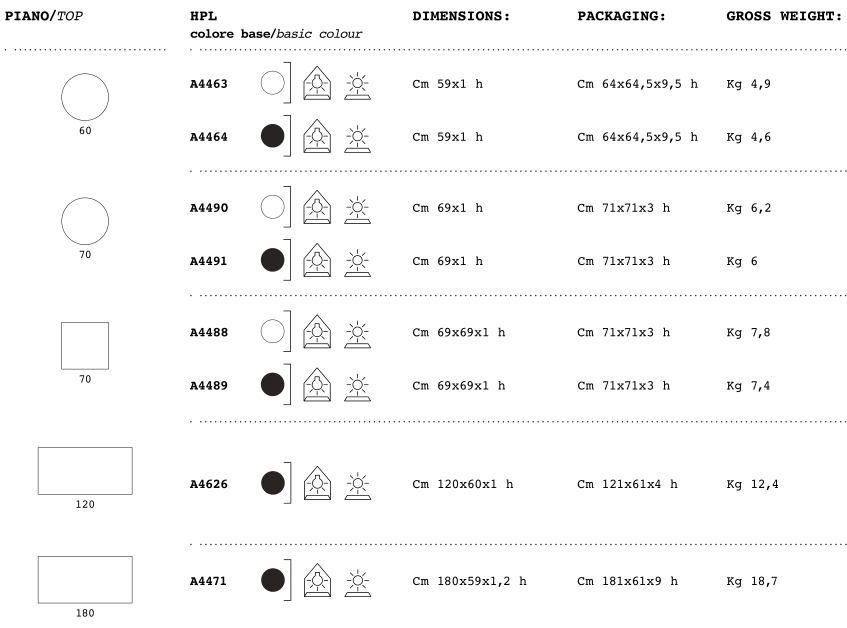
Task: Click the indoor house icon for A4488
Action: (316, 333)
